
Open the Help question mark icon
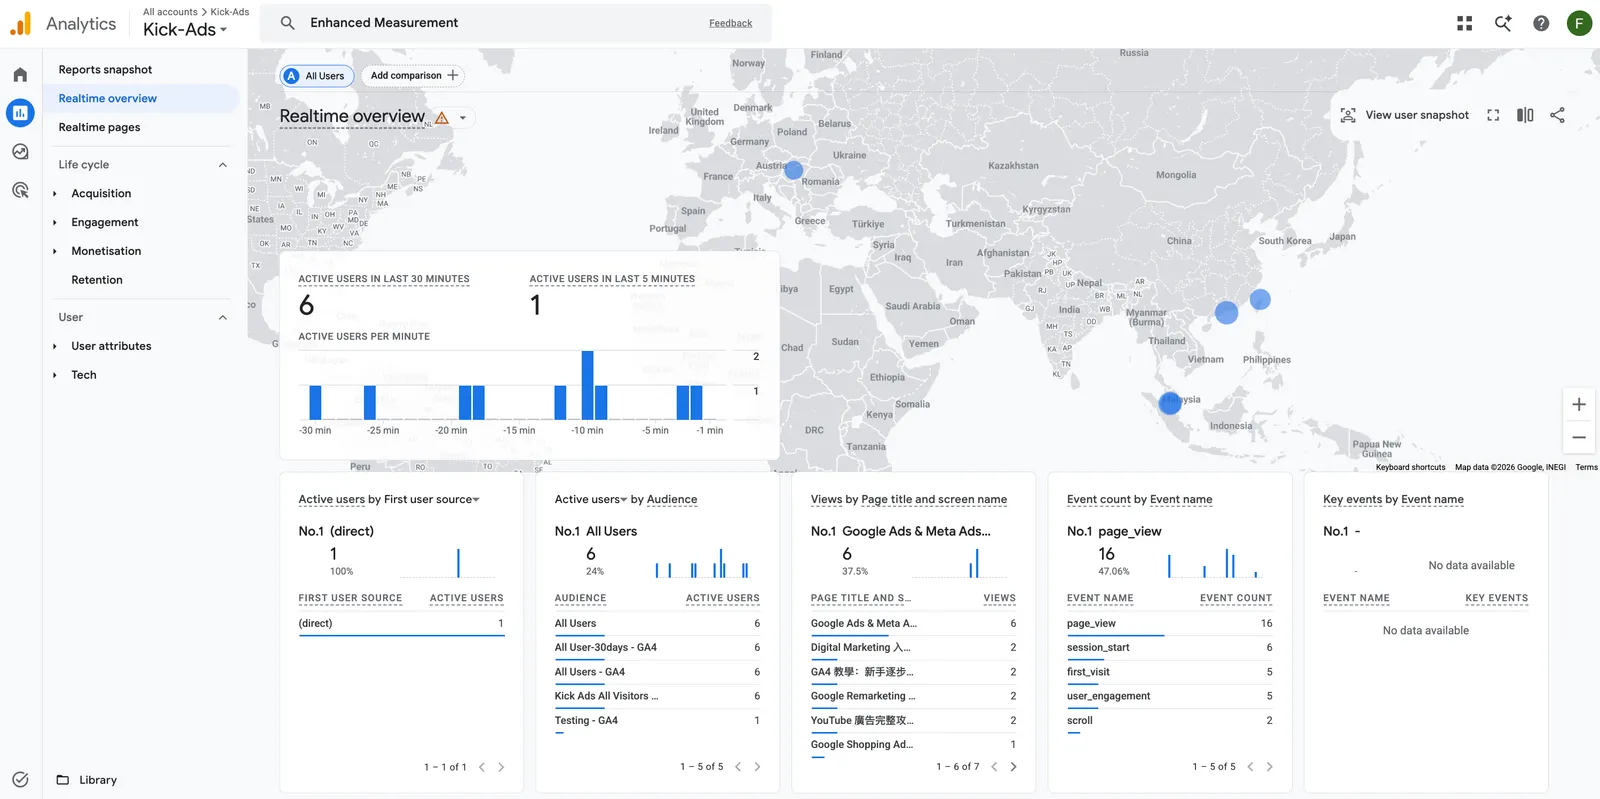click(1541, 23)
